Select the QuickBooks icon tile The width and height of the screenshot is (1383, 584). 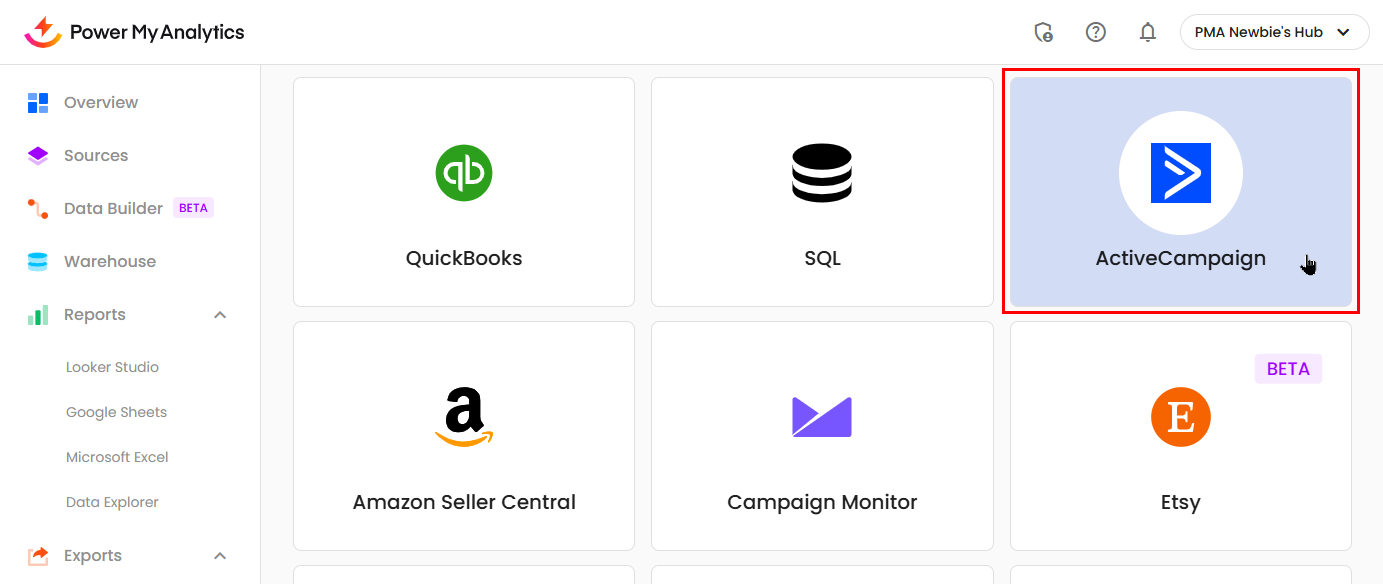464,173
